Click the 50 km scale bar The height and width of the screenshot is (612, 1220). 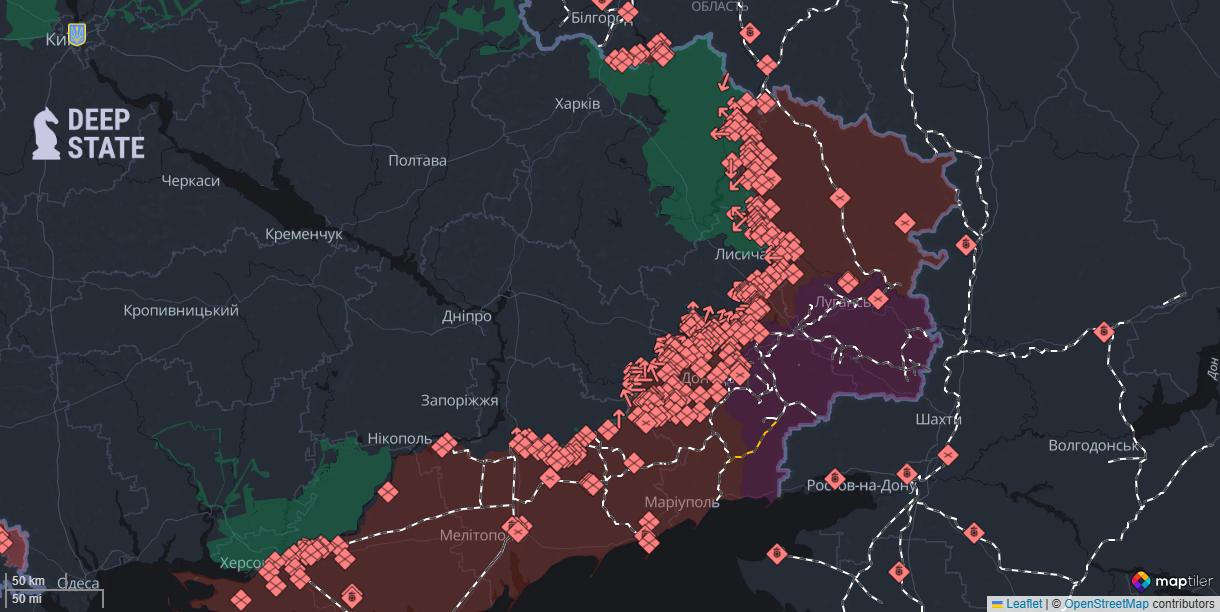30,581
